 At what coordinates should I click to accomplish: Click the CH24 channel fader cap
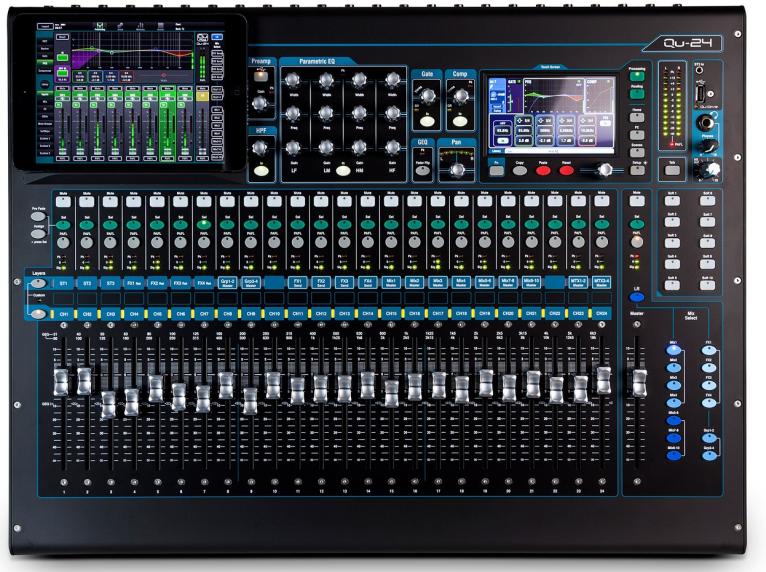click(604, 381)
